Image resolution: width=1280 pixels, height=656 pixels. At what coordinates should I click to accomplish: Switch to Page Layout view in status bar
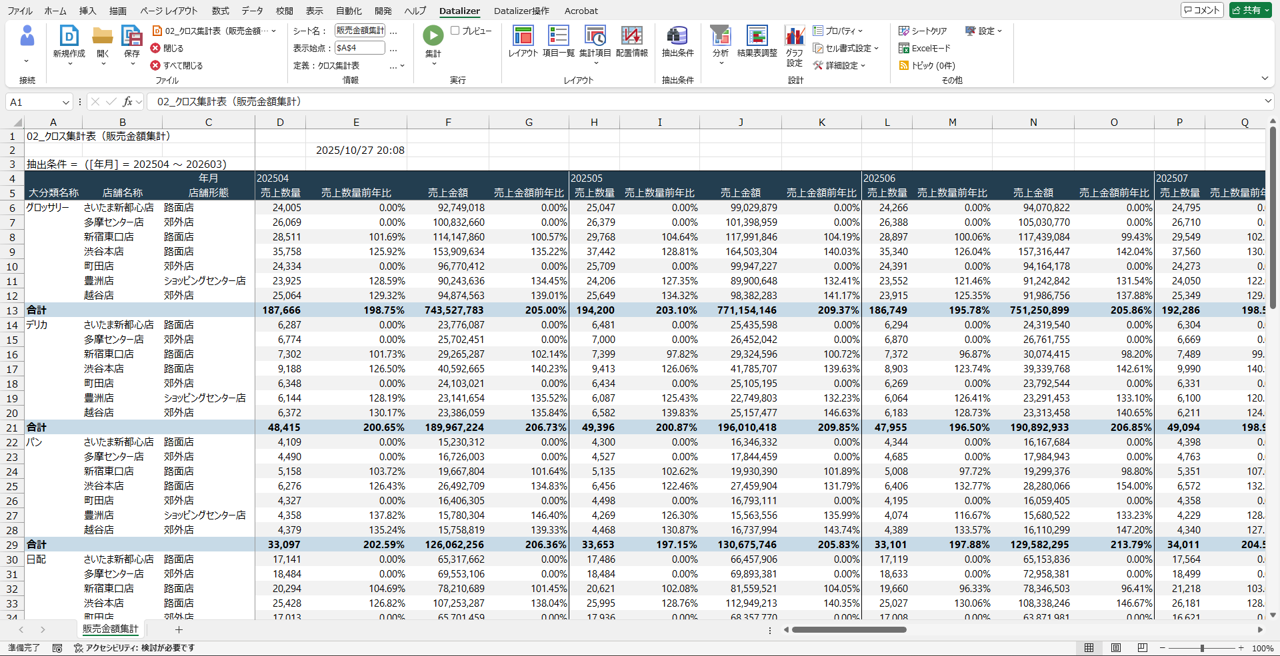click(1116, 648)
